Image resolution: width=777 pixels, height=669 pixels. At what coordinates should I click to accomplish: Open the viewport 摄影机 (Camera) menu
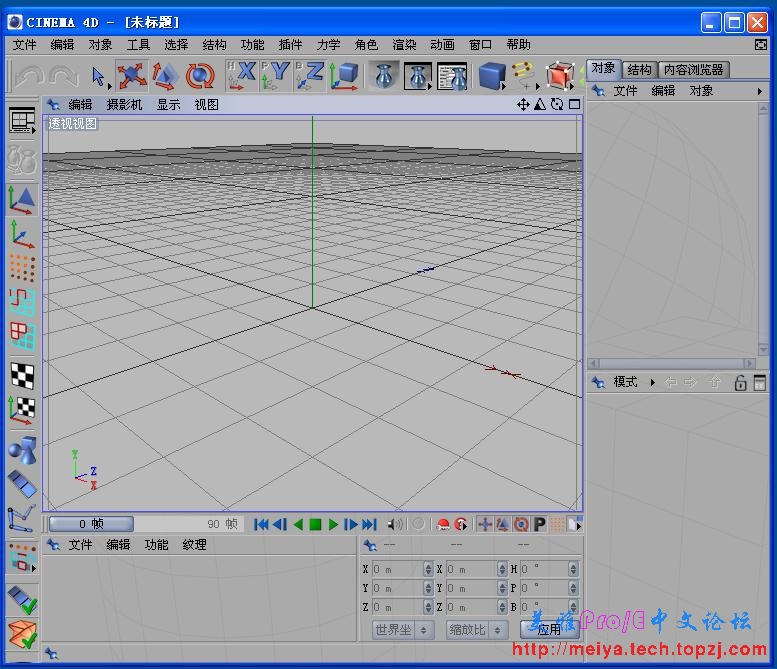[x=124, y=105]
